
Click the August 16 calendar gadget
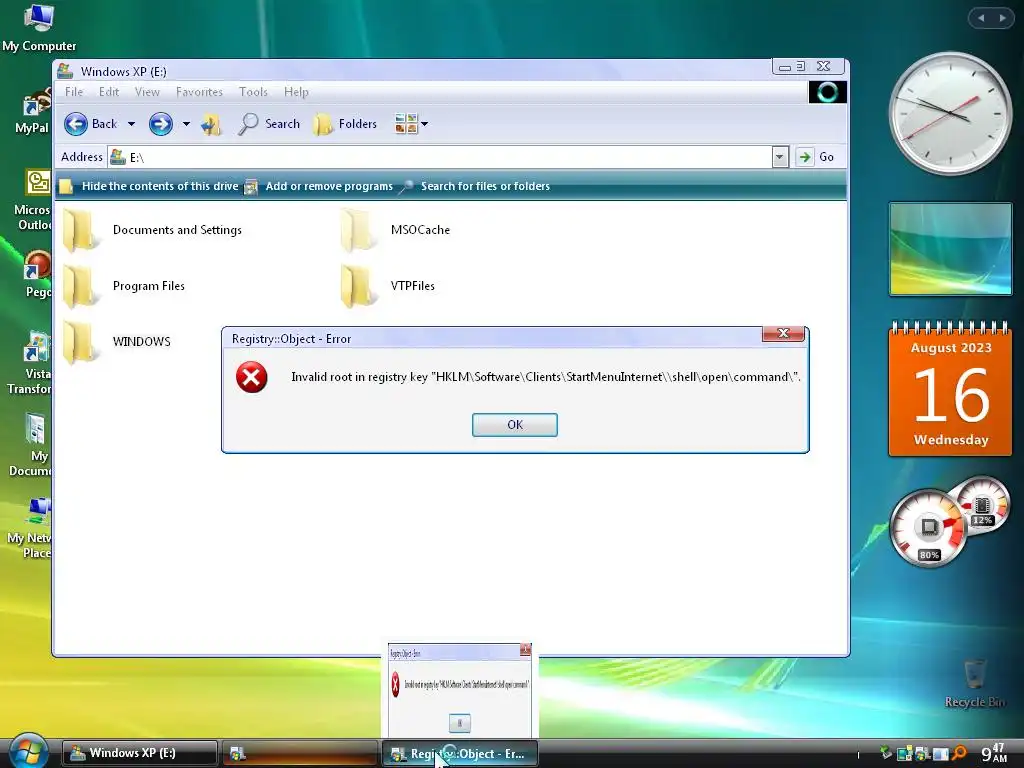tap(950, 389)
